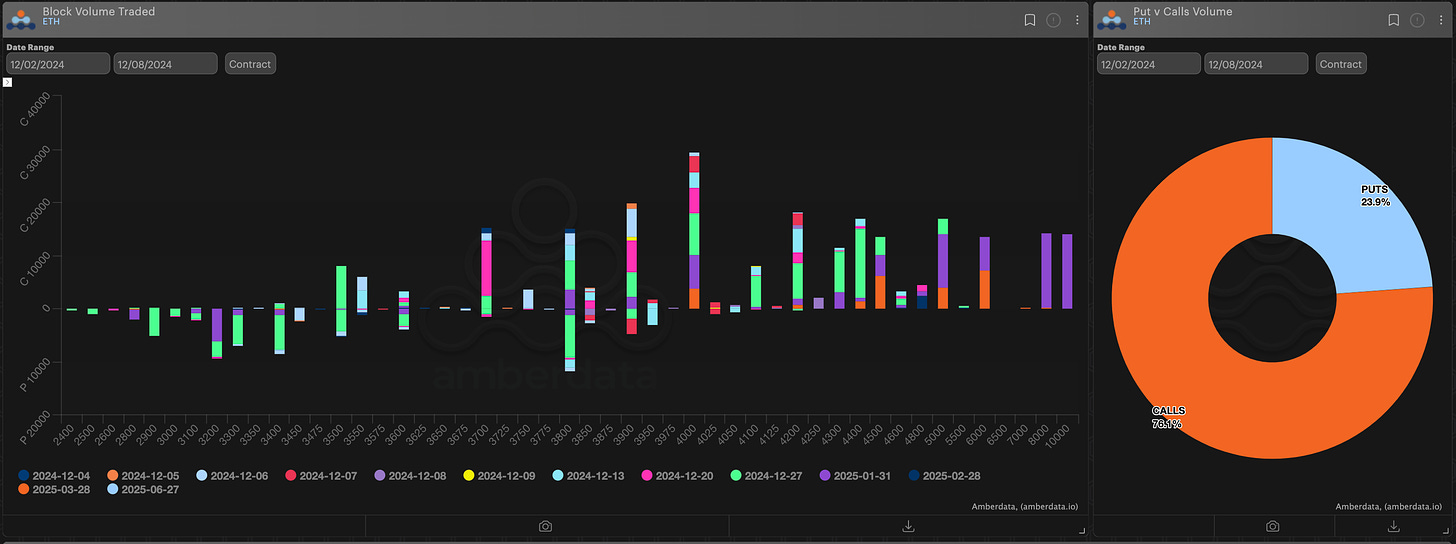Toggle 2025-03-28 series in legend
This screenshot has height=544, width=1456.
pos(54,490)
